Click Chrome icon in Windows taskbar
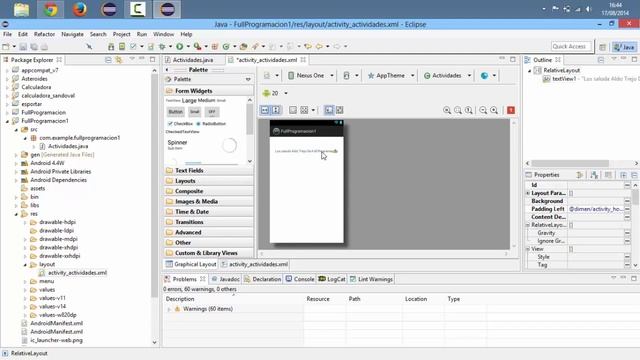Screen dimensions: 640x360 [51, 9]
